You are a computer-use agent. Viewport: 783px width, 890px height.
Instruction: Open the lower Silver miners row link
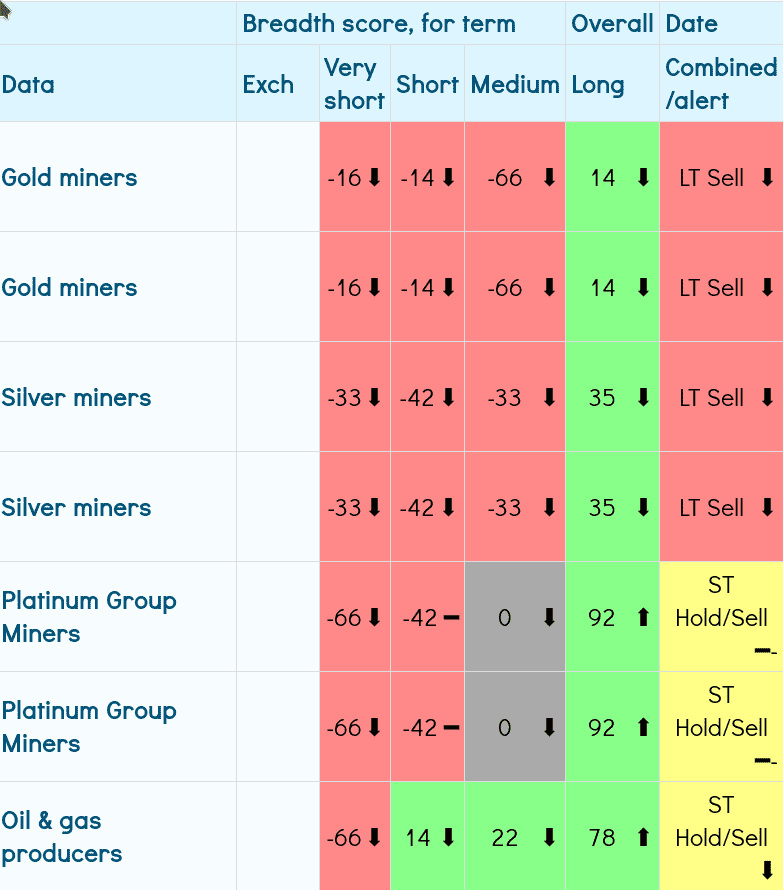(76, 508)
